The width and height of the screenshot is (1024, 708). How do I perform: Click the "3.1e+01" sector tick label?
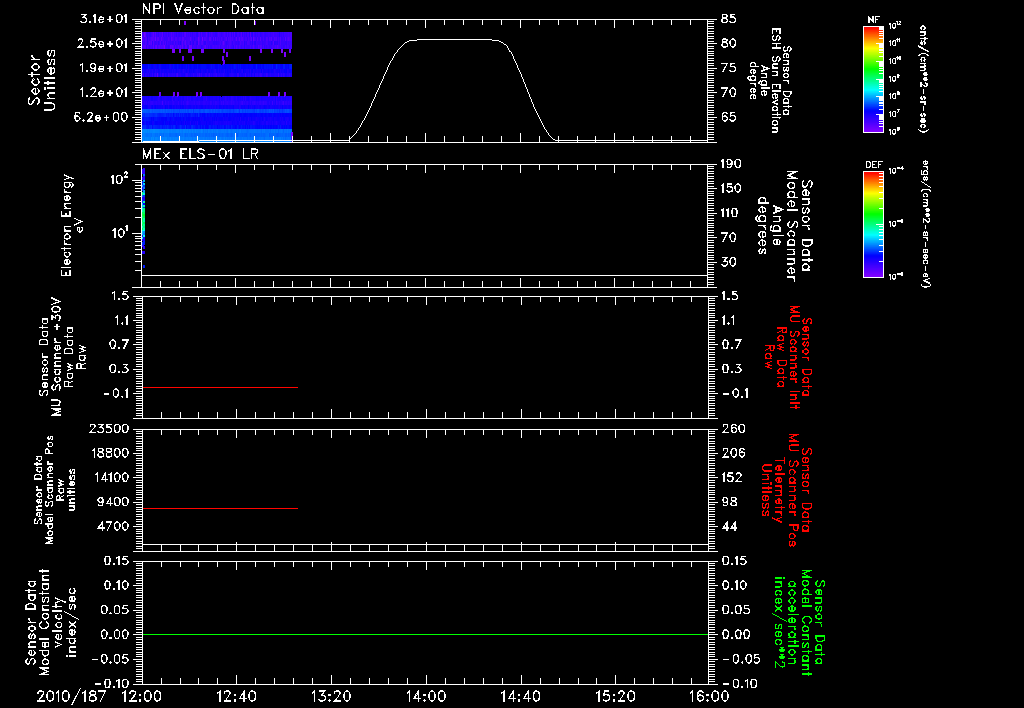coord(104,19)
